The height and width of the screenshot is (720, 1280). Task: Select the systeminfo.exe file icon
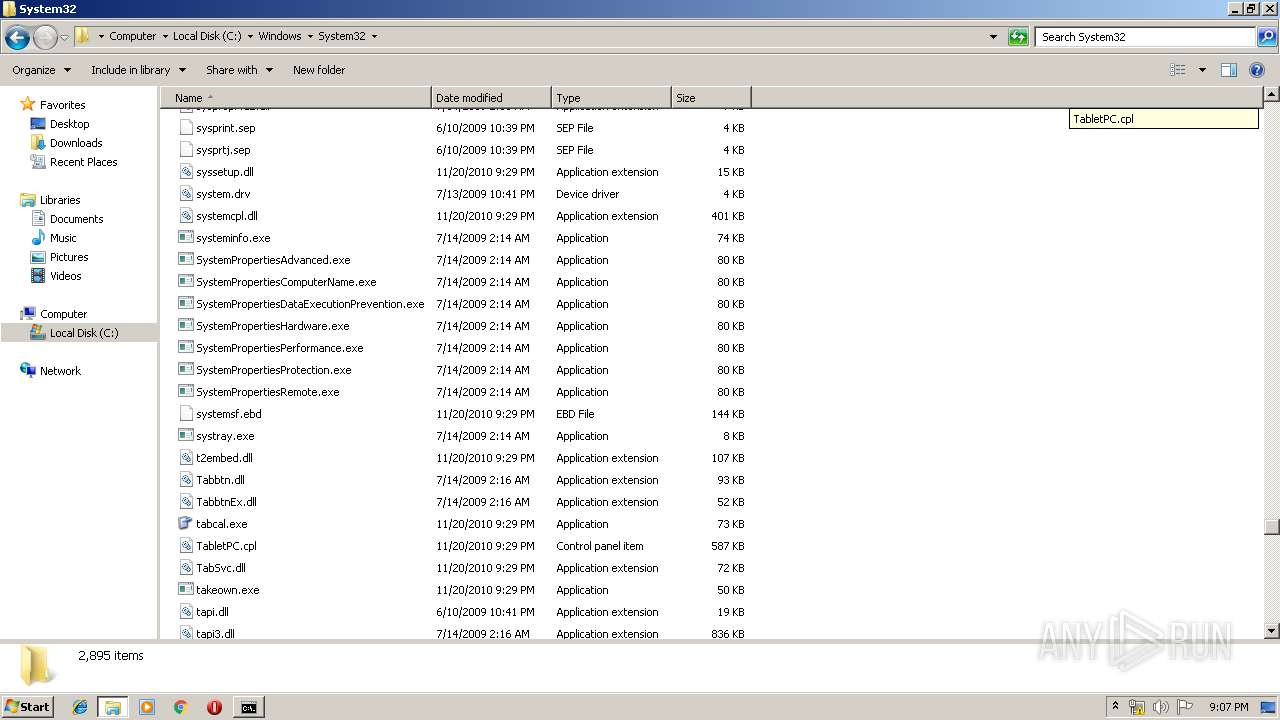[x=186, y=238]
